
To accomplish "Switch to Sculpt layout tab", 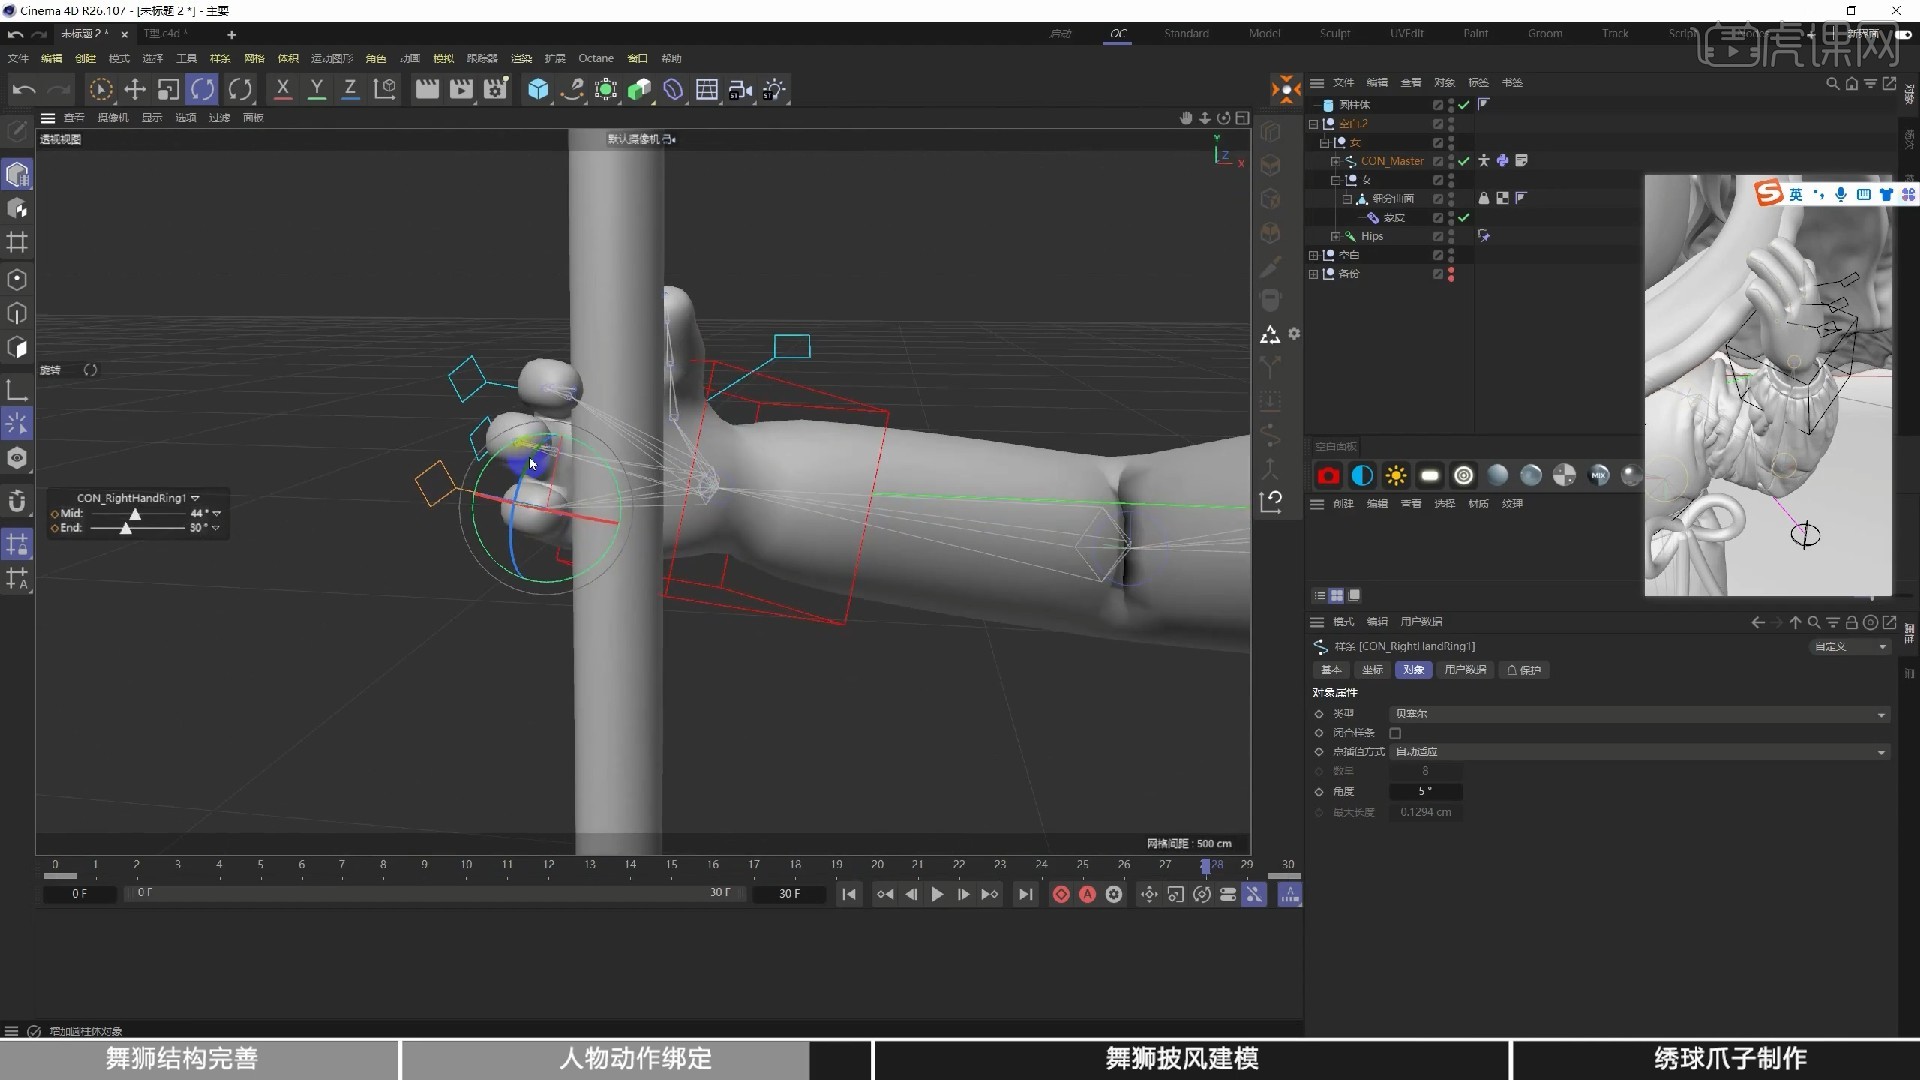I will (1335, 34).
